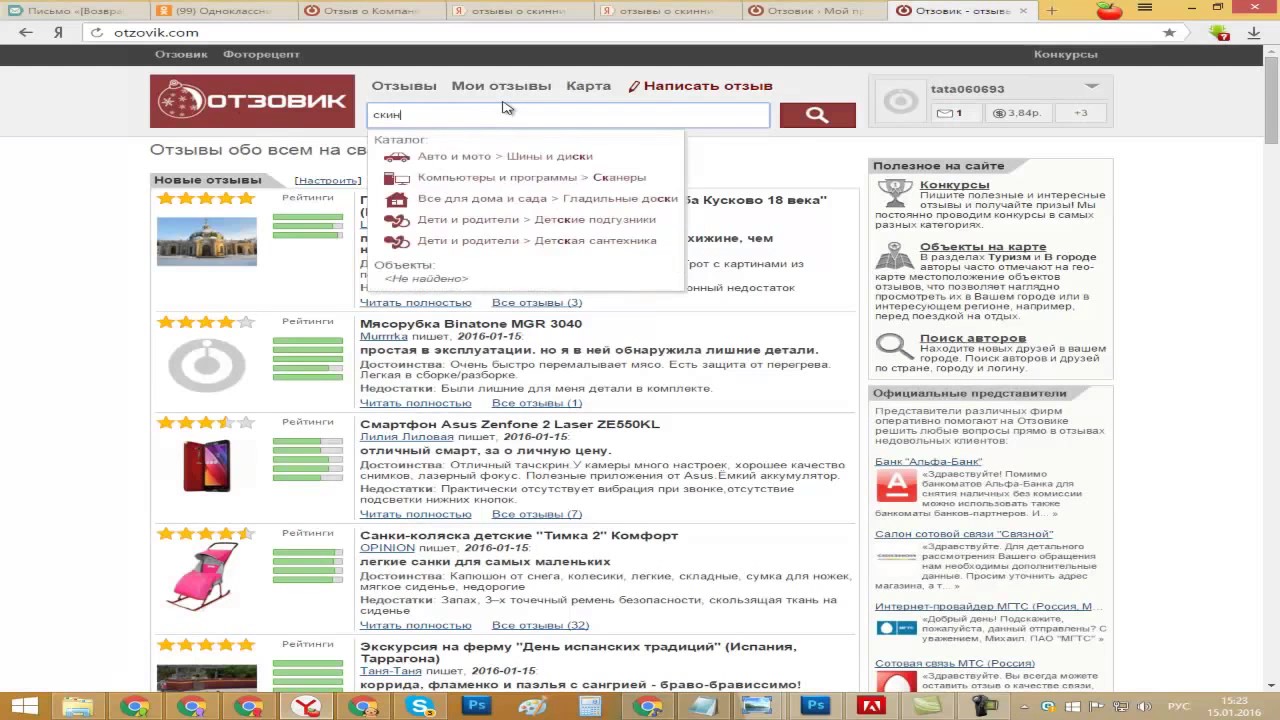The image size is (1280, 720).
Task: Click in search field containing скин
Action: [568, 115]
